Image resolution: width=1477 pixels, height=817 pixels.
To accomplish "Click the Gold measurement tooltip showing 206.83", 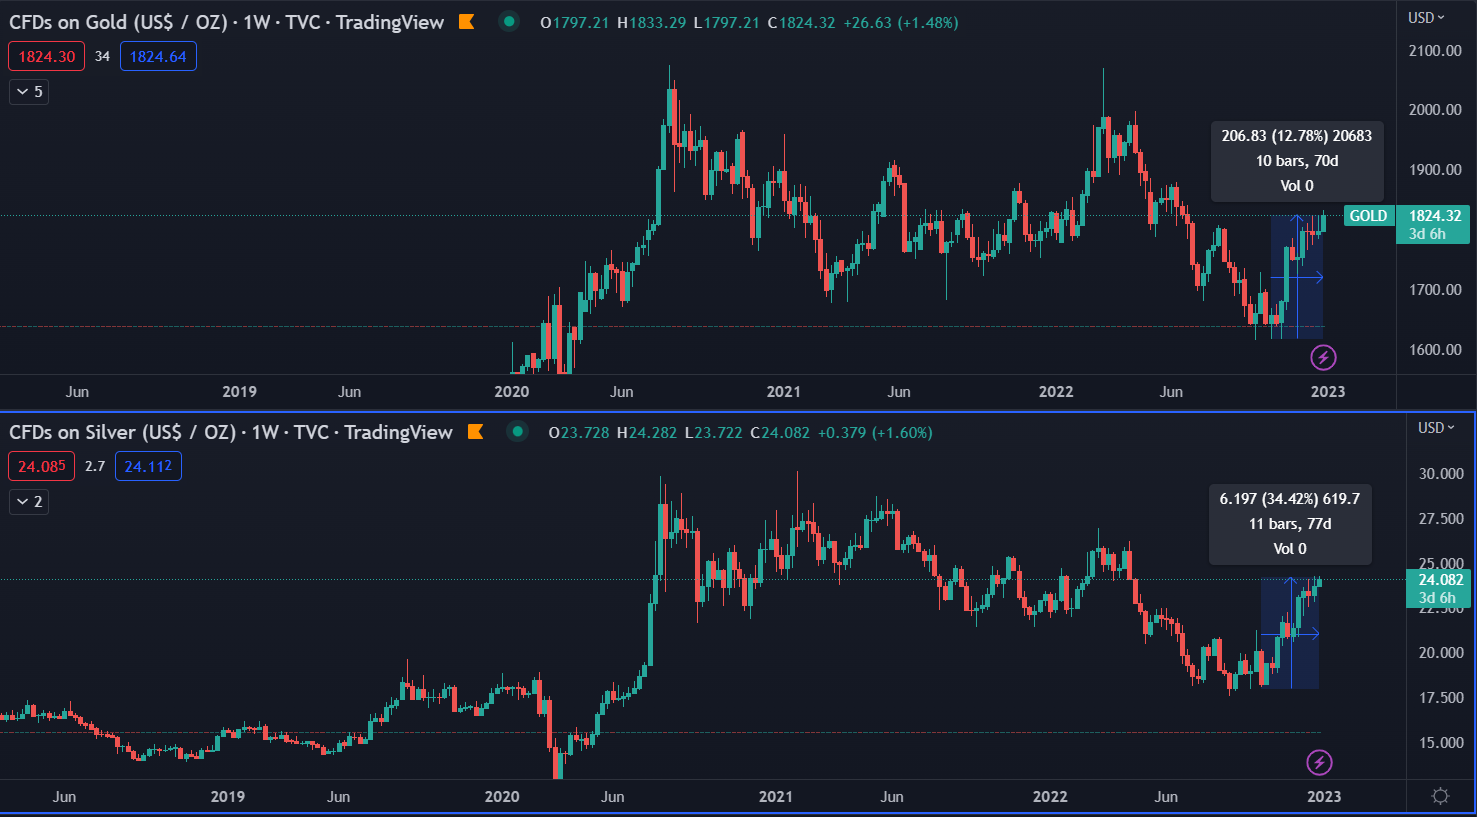I will (x=1297, y=161).
